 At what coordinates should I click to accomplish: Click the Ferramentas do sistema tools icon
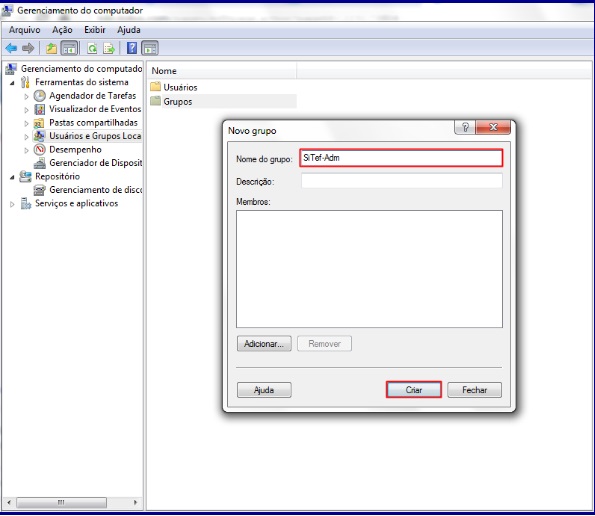(25, 82)
